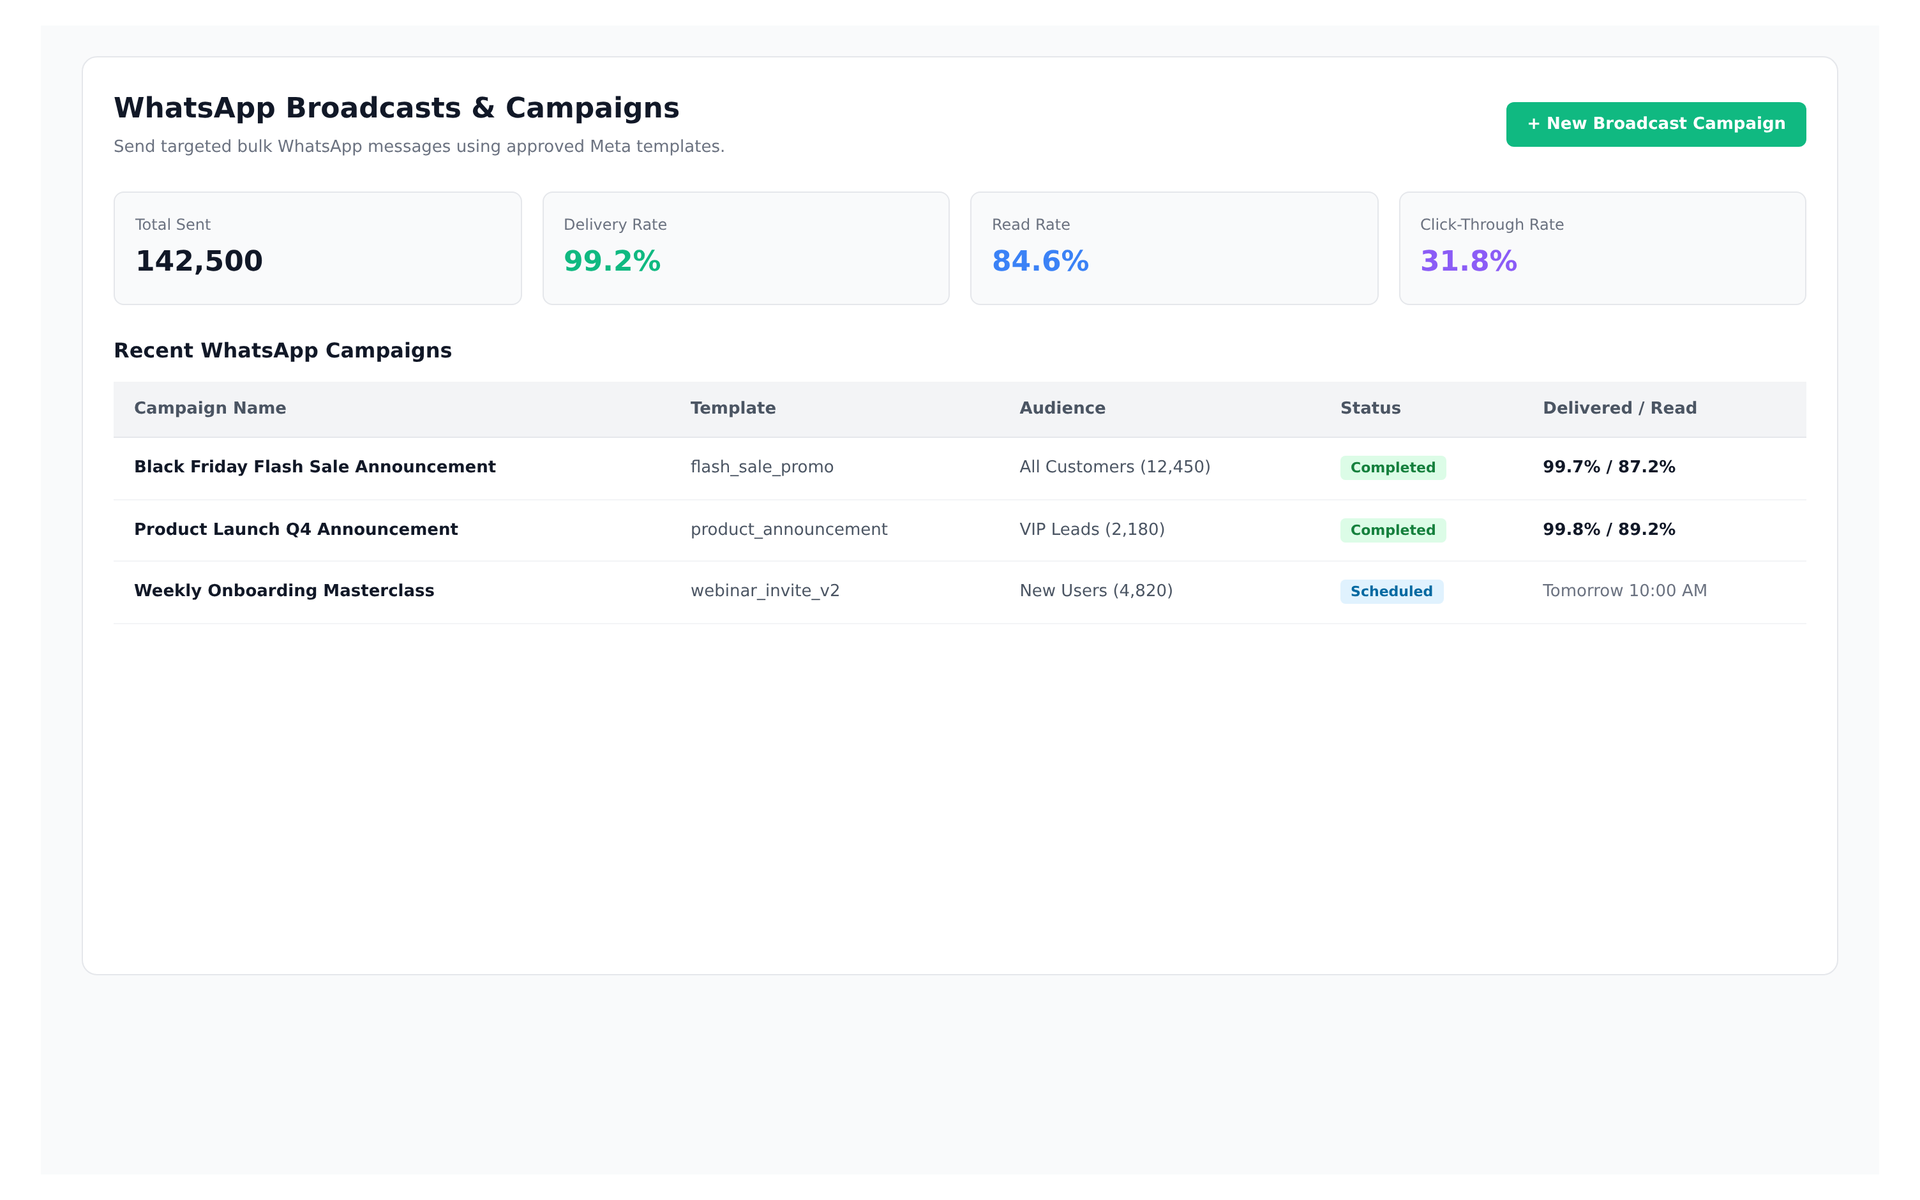Open Weekly Onboarding Masterclass campaign
1920x1200 pixels.
[284, 591]
